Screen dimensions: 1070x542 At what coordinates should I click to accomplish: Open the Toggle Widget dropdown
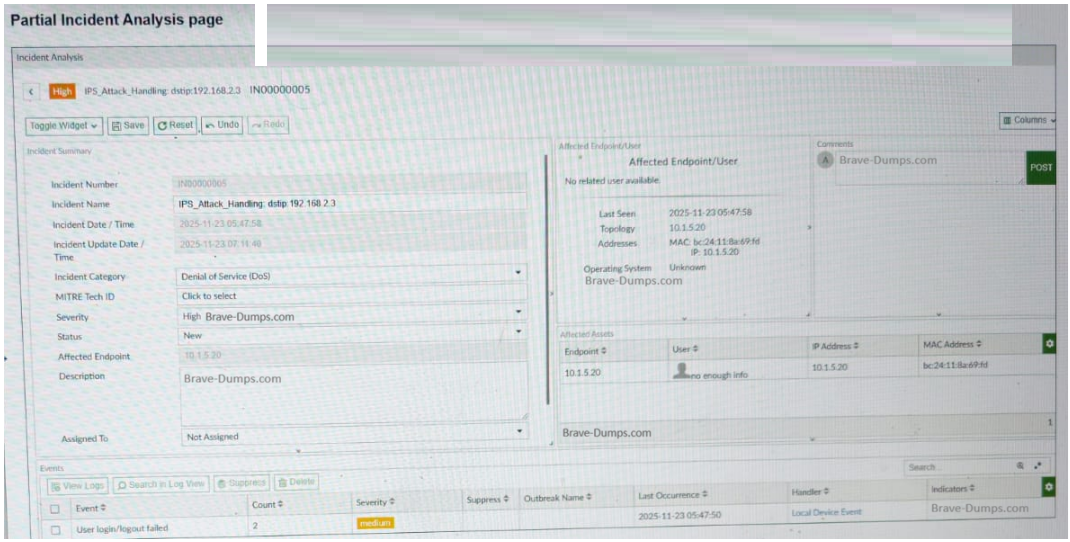coord(65,126)
